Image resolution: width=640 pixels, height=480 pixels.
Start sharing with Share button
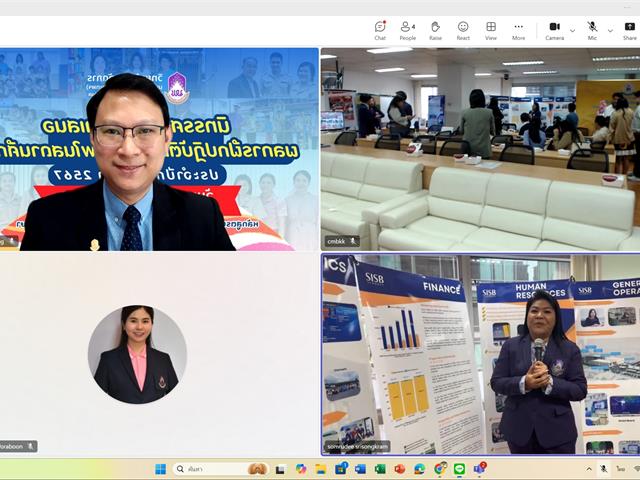(x=629, y=31)
